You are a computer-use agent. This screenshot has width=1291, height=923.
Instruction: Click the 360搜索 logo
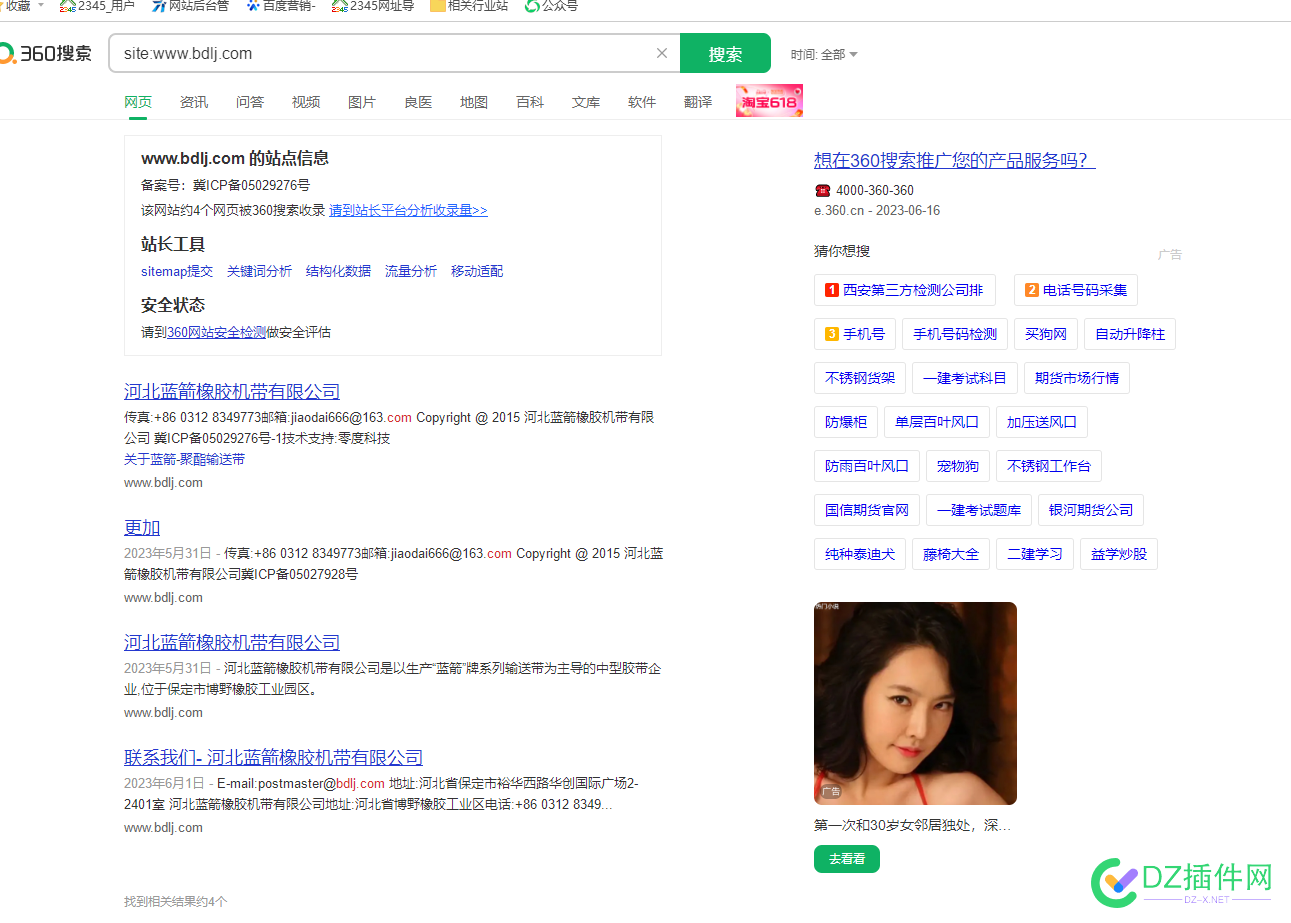pyautogui.click(x=46, y=53)
